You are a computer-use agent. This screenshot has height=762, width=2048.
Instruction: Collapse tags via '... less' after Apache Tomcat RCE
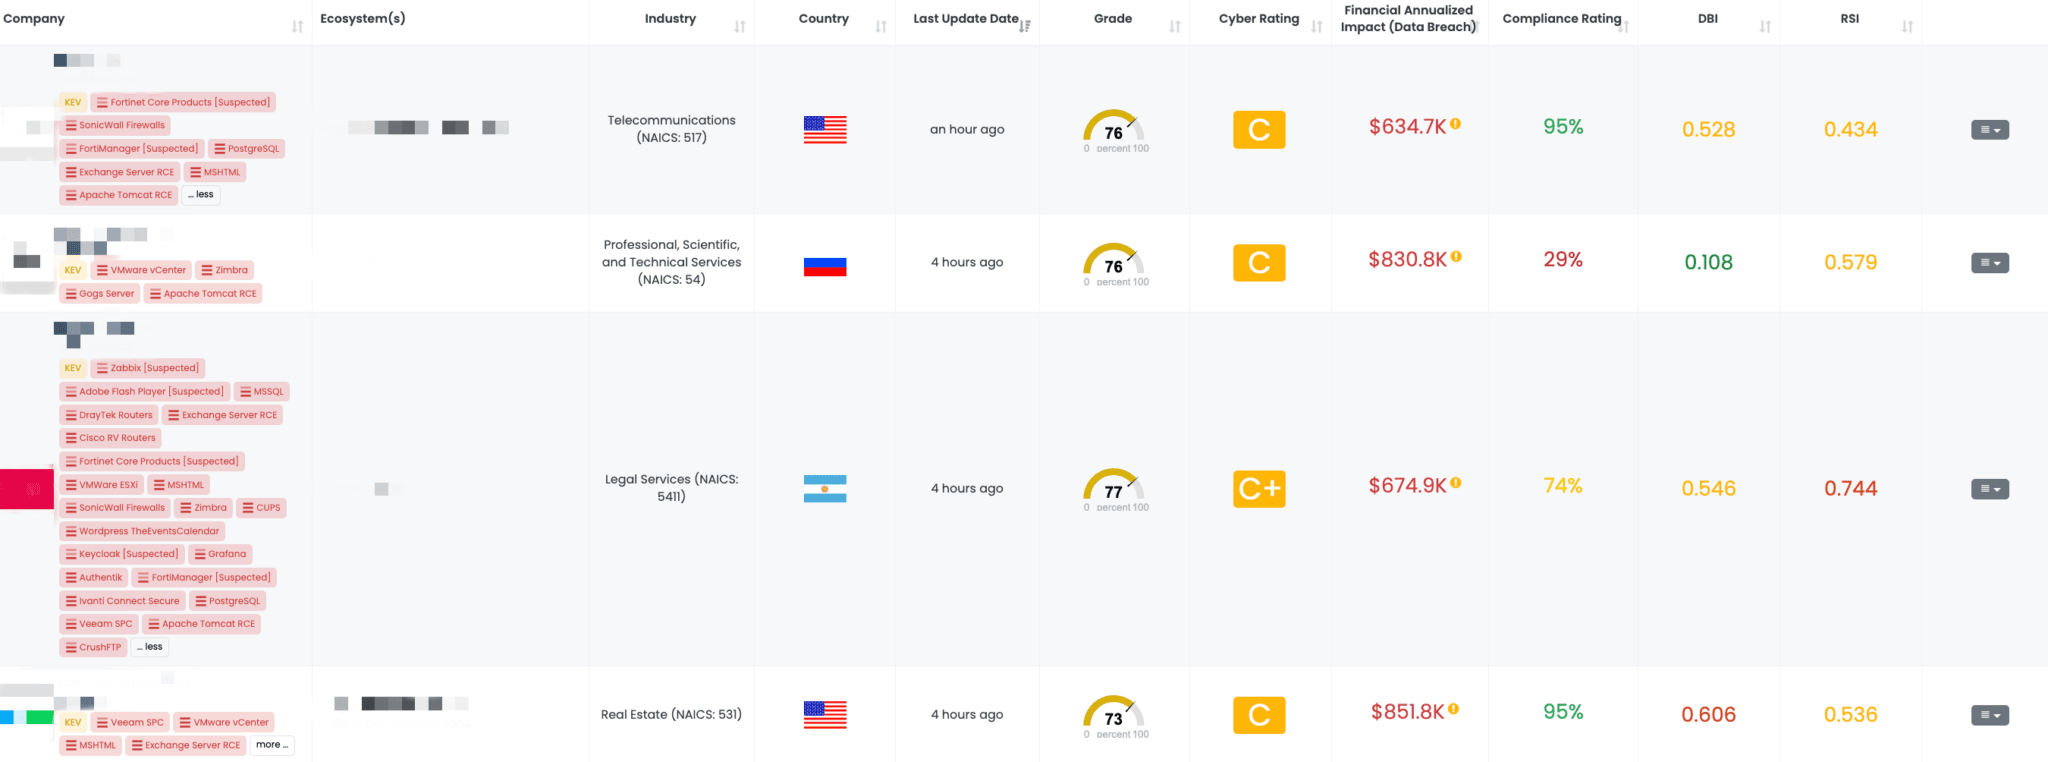coord(201,195)
